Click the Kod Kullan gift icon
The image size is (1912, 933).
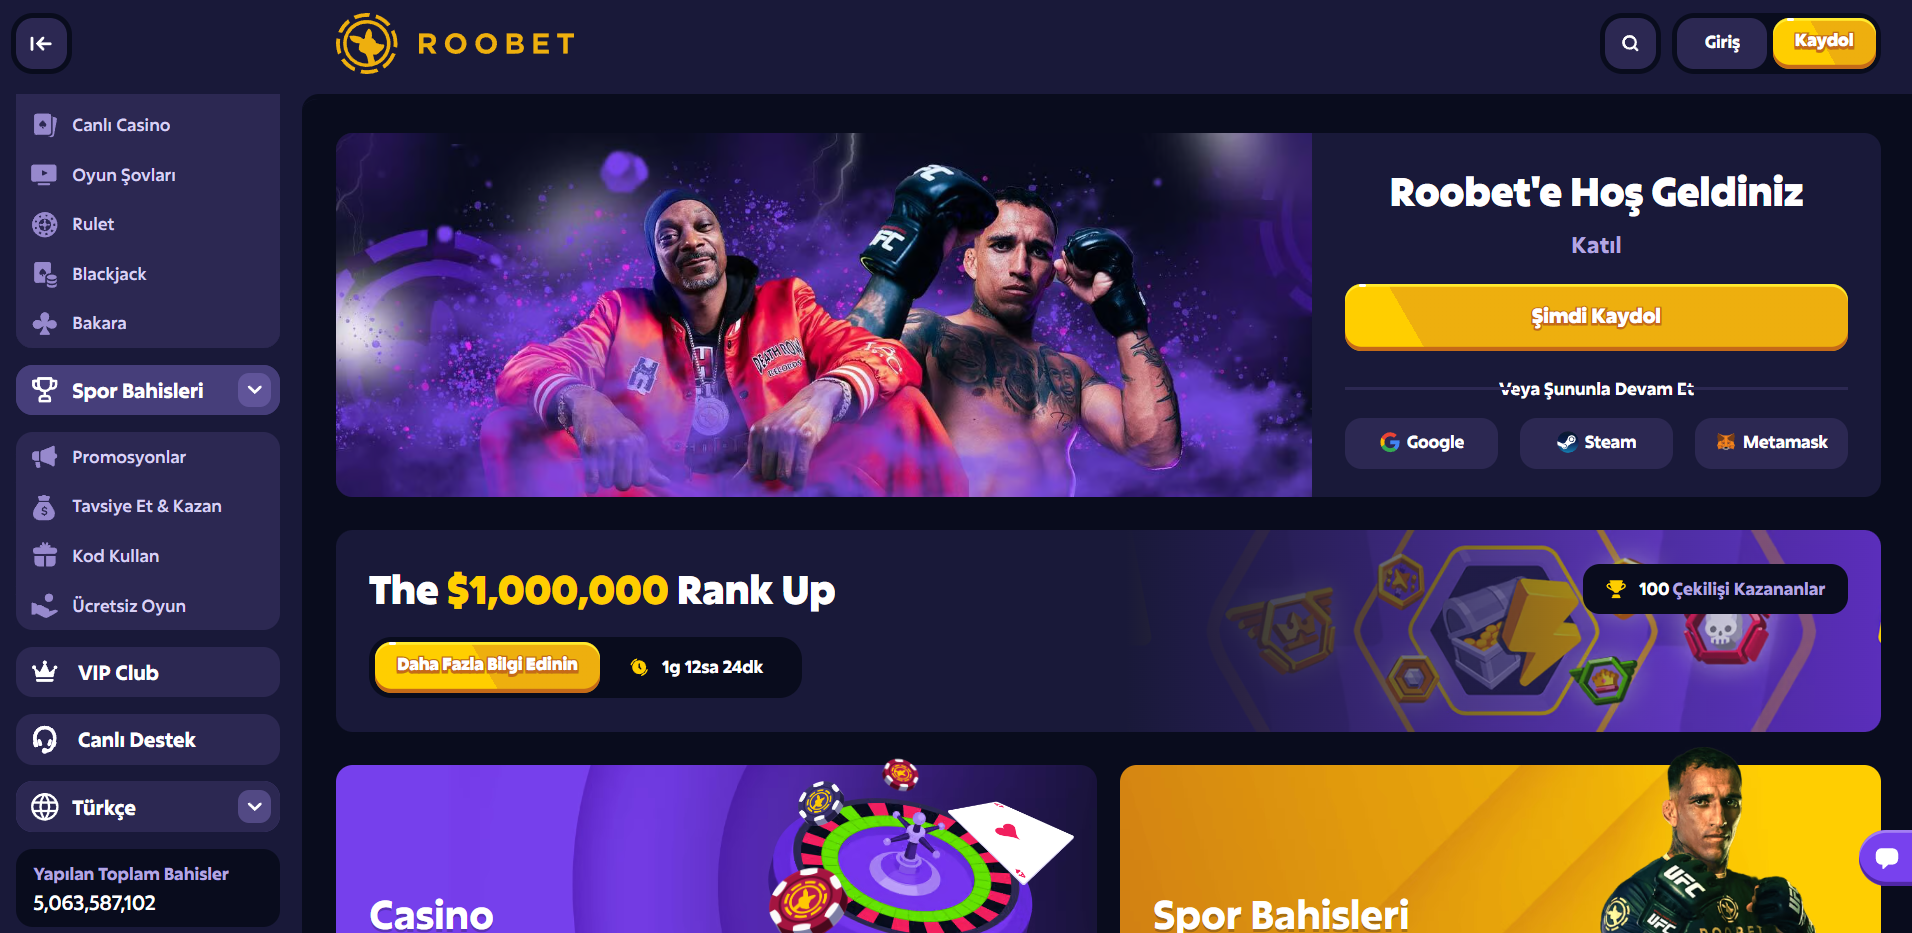(x=45, y=555)
